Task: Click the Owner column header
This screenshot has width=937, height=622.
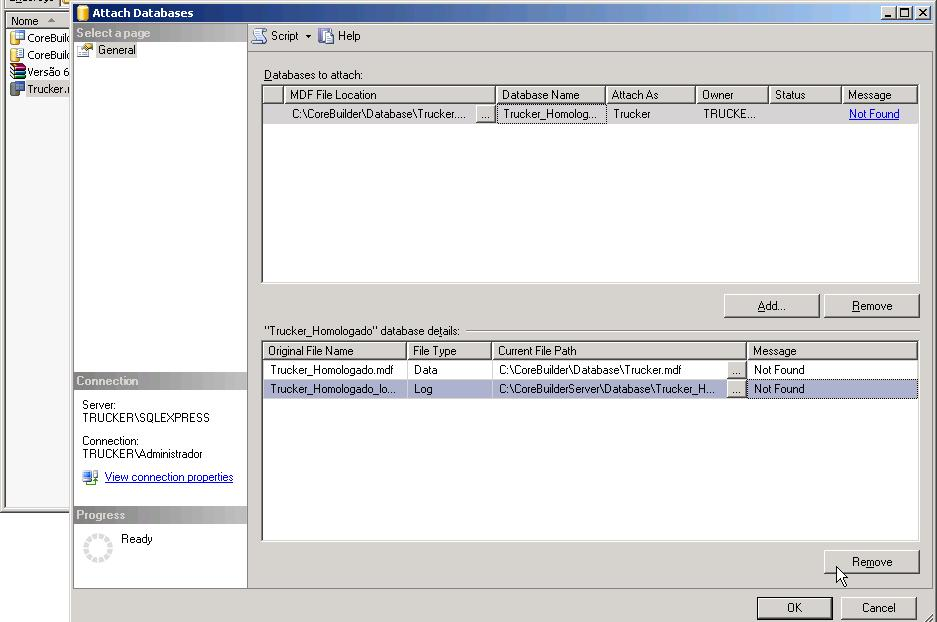Action: (x=732, y=94)
